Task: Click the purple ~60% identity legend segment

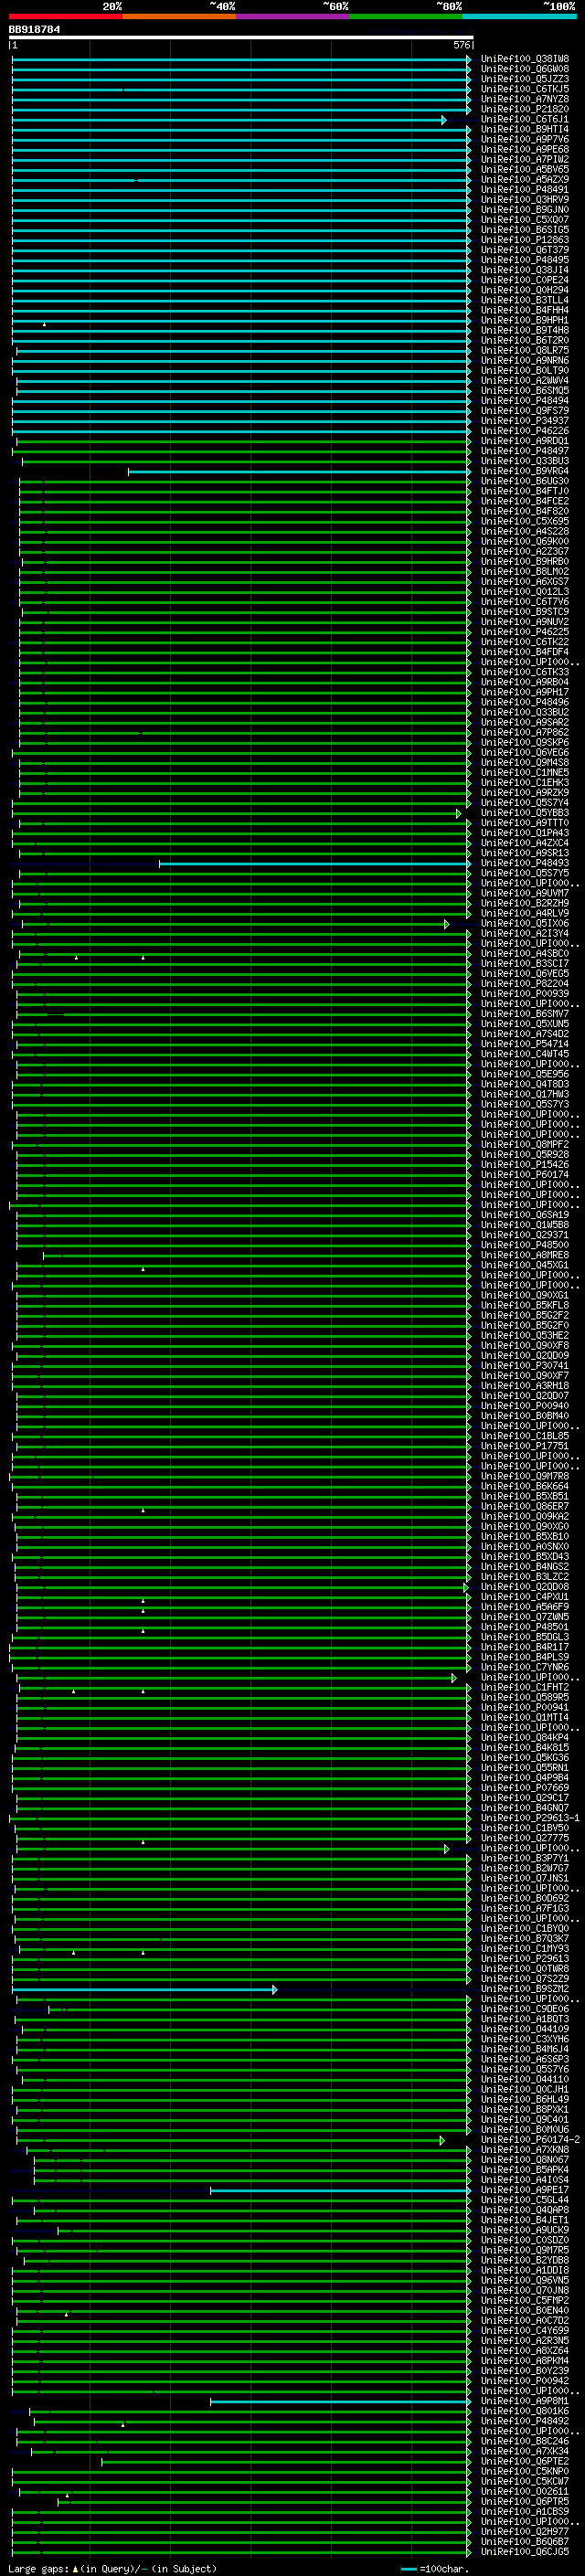Action: click(292, 16)
